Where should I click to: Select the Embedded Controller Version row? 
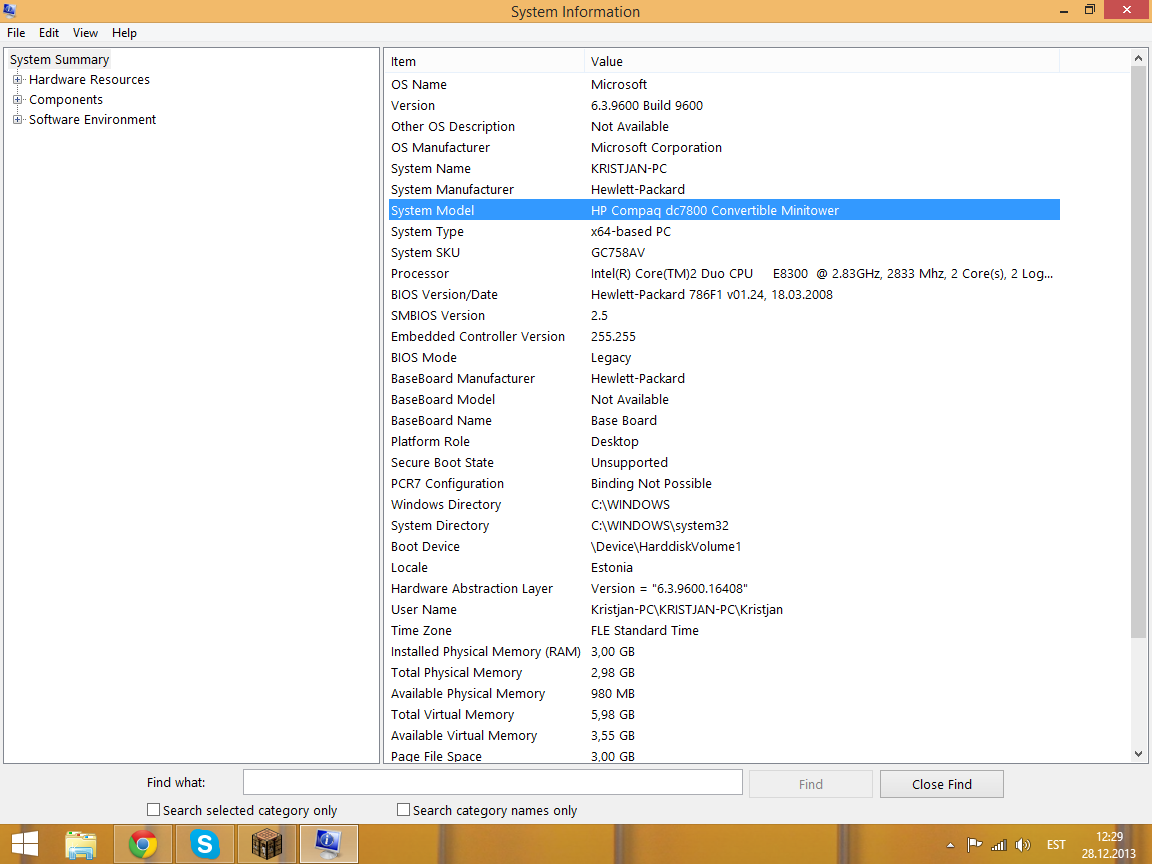pyautogui.click(x=724, y=336)
